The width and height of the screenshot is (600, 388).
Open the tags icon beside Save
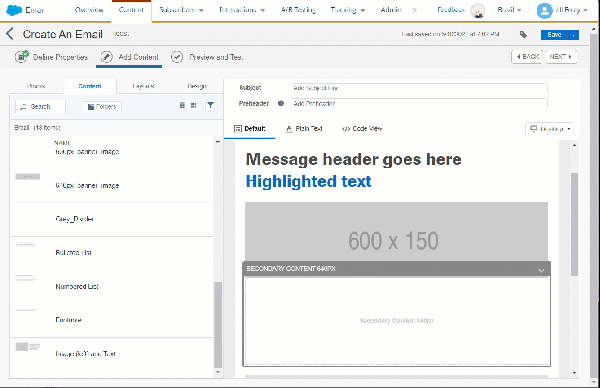[523, 35]
